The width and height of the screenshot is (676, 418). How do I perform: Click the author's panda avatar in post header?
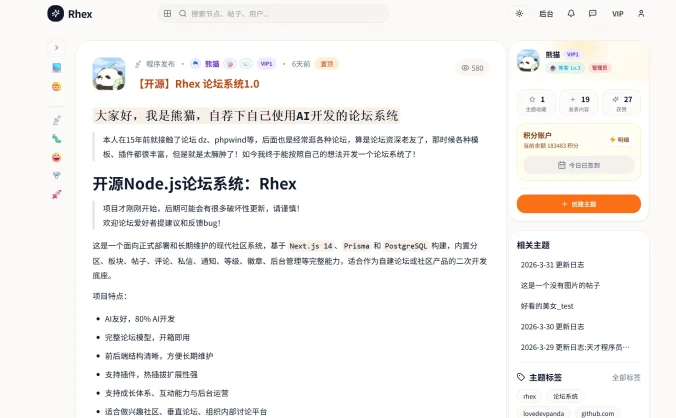click(x=109, y=74)
